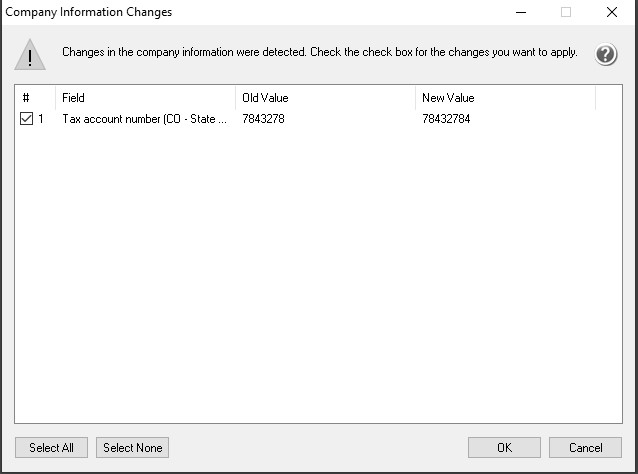Click row number 1 in the list
This screenshot has width=638, height=474.
pyautogui.click(x=41, y=119)
